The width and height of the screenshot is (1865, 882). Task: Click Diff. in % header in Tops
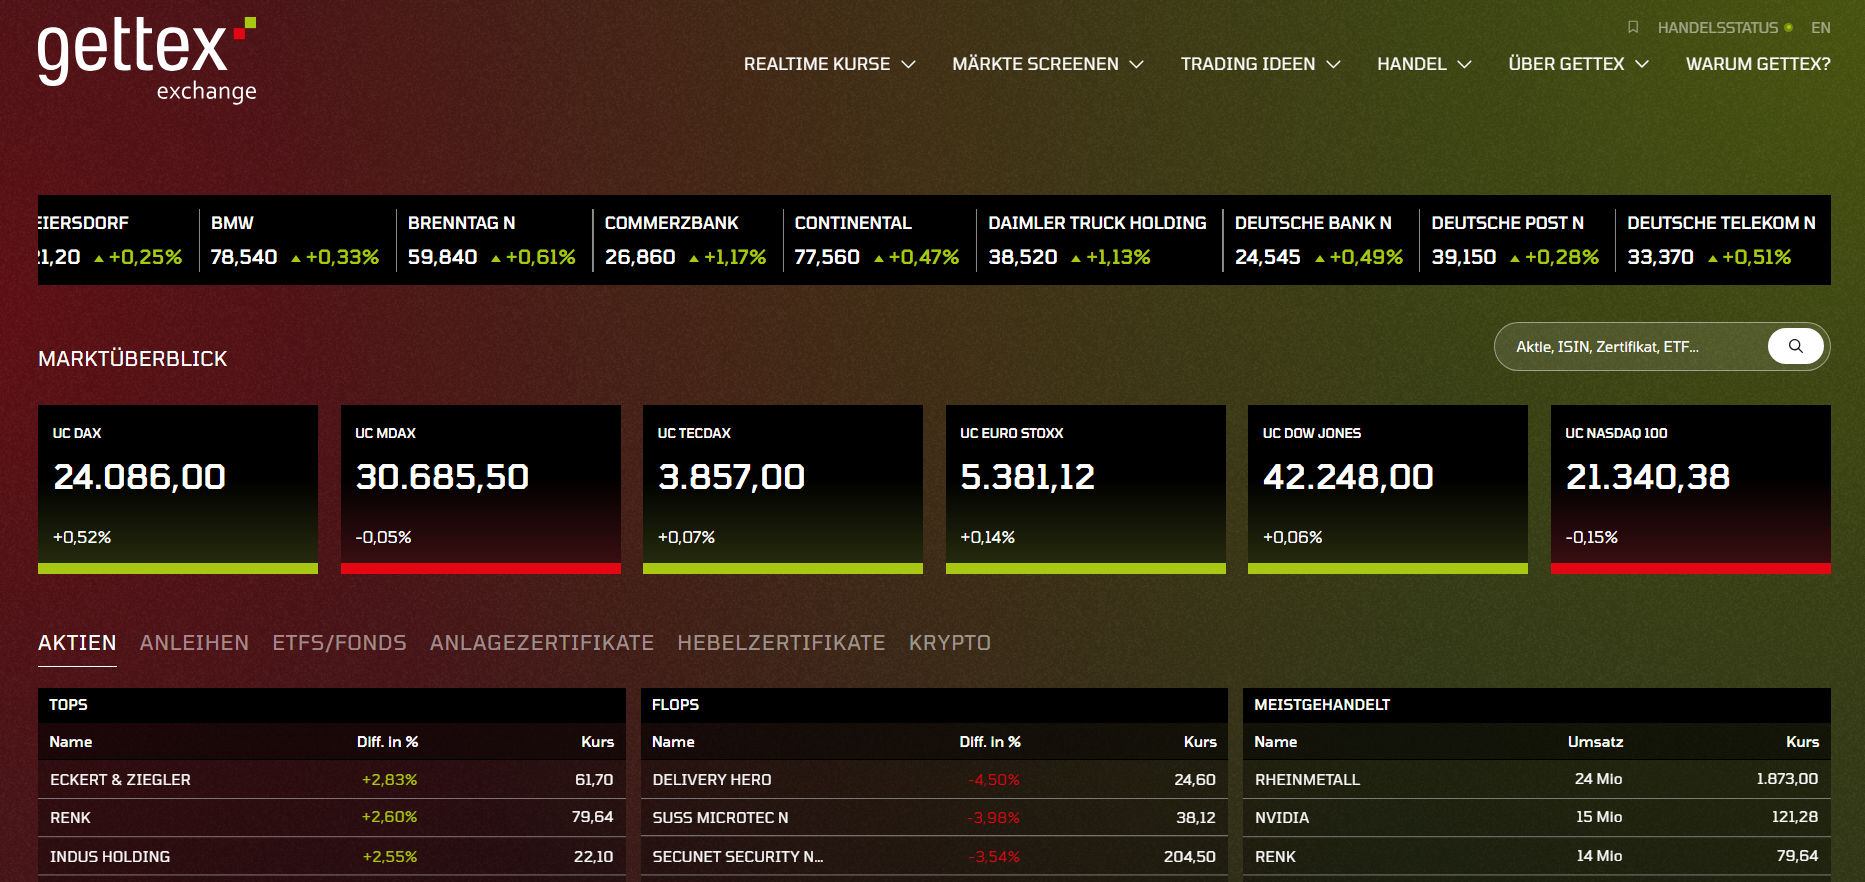pyautogui.click(x=387, y=742)
